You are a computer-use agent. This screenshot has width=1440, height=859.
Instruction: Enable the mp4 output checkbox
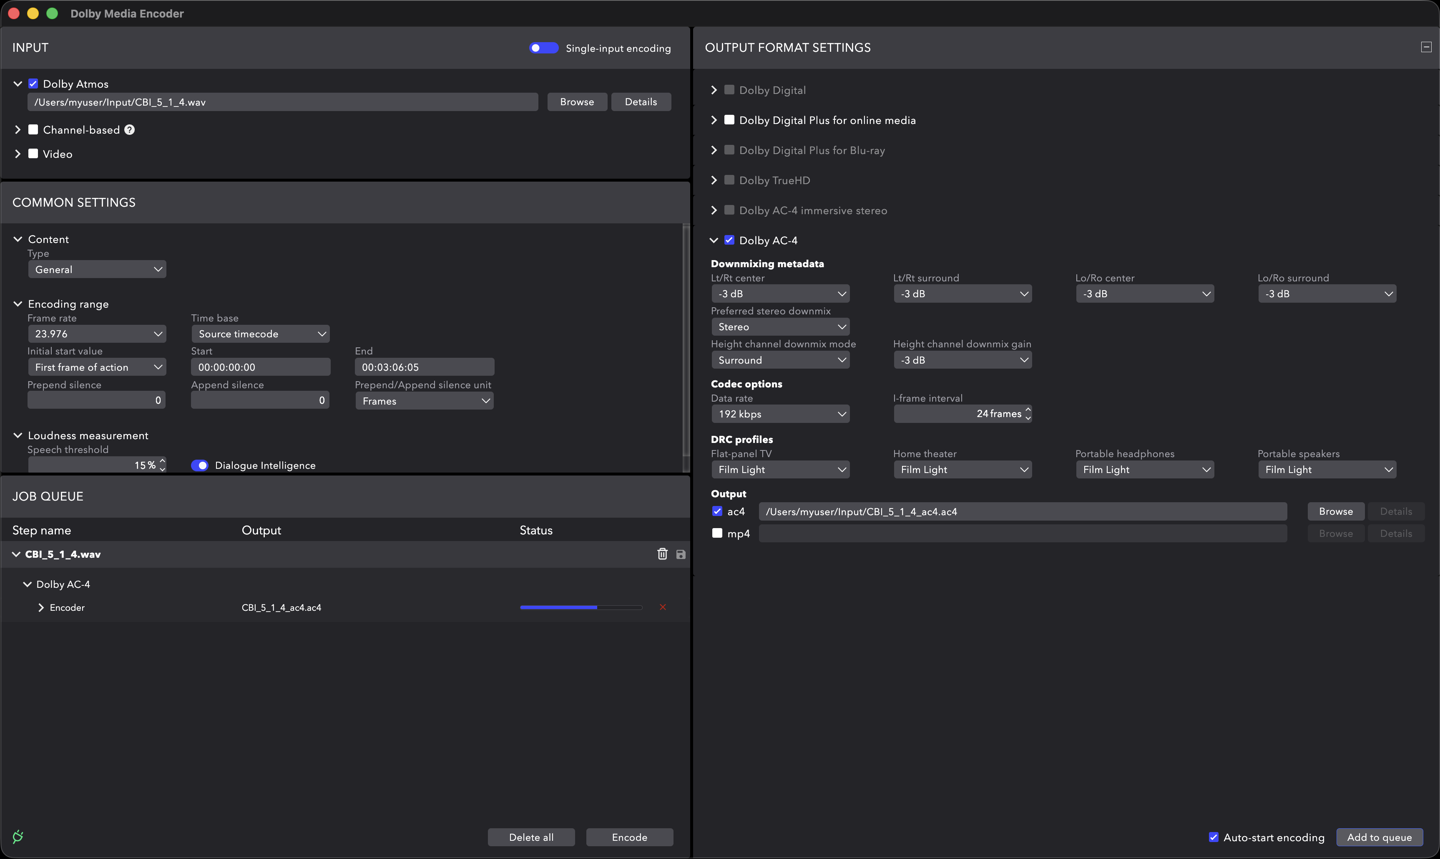717,533
